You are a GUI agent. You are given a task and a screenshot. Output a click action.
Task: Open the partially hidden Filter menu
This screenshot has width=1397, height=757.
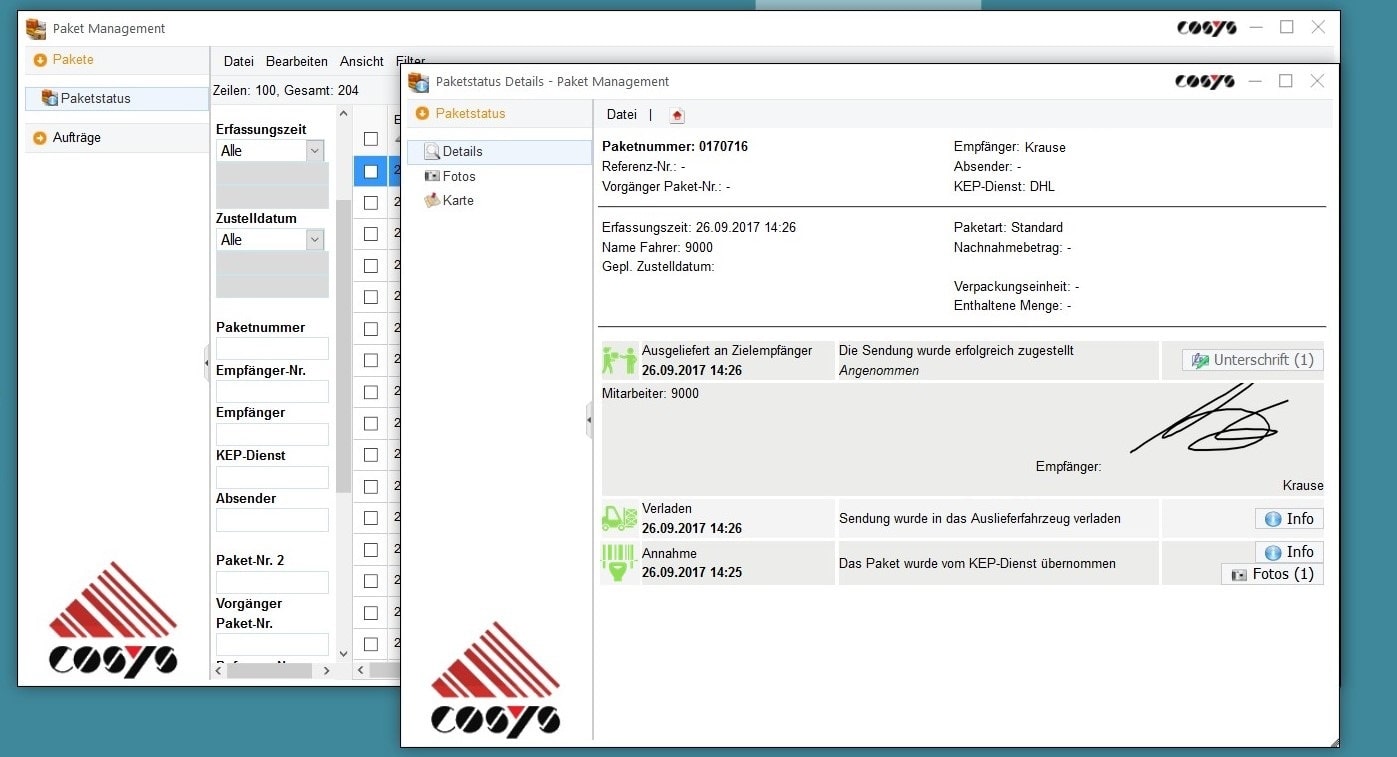click(x=410, y=61)
